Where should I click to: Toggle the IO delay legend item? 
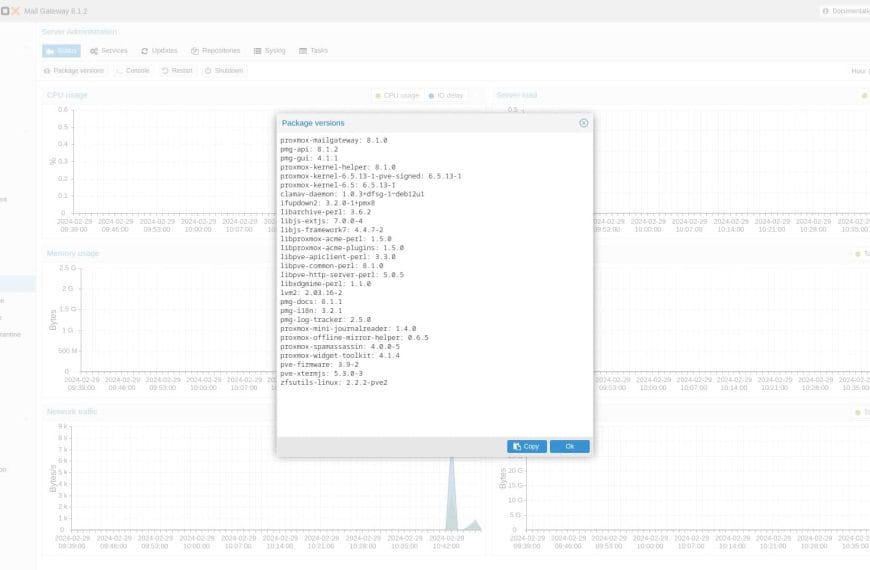446,95
